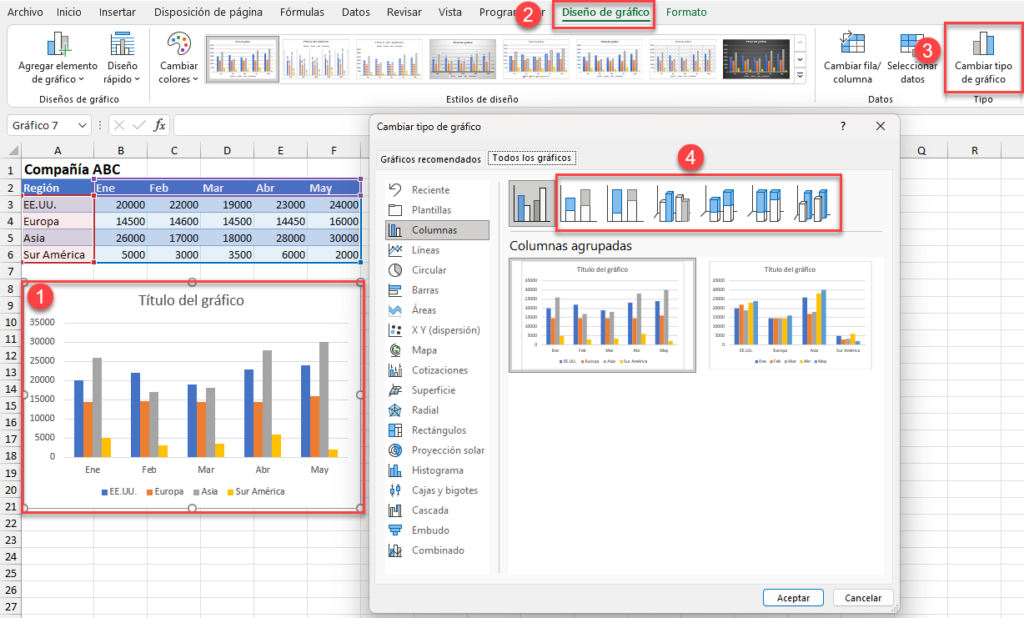Viewport: 1024px width, 618px height.
Task: Cancel the Cambiar tipo de gráfico dialog
Action: [862, 597]
